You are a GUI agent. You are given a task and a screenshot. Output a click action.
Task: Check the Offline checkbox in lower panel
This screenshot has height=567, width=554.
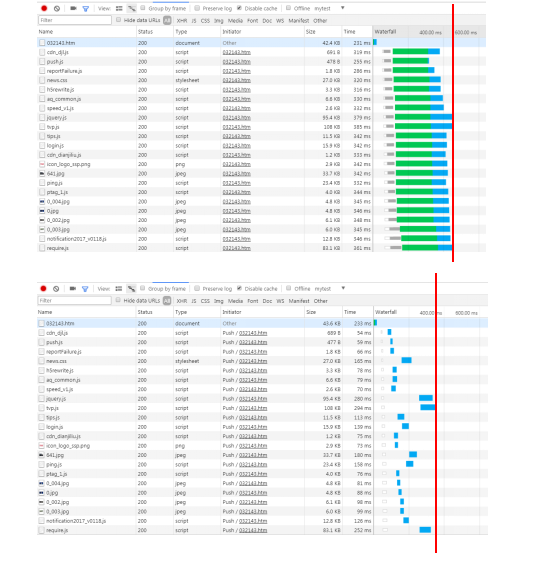click(289, 288)
